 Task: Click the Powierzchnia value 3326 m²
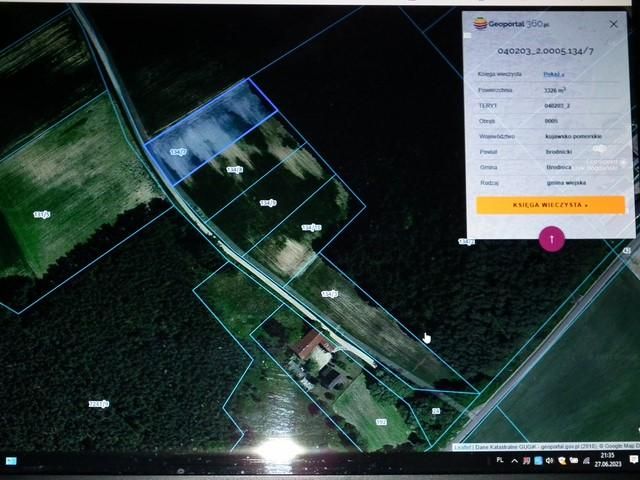click(x=555, y=90)
